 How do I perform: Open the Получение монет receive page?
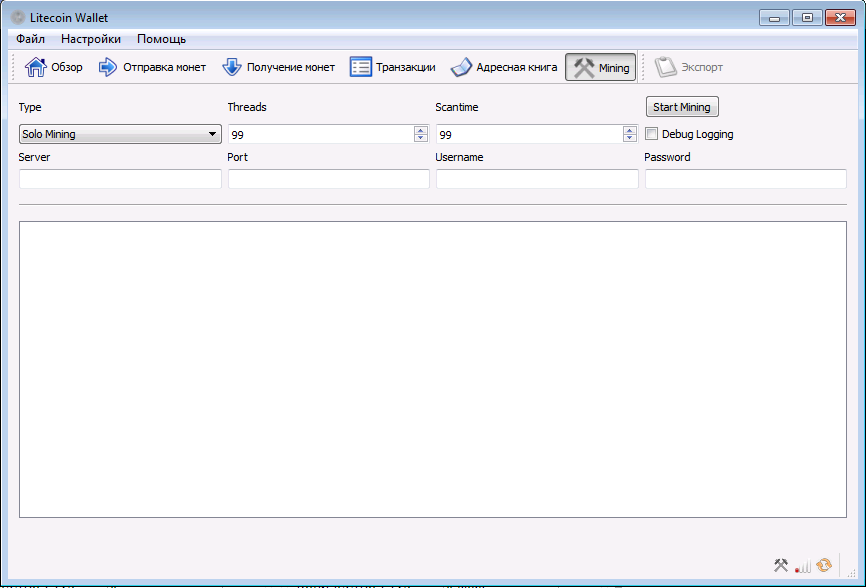(x=279, y=67)
